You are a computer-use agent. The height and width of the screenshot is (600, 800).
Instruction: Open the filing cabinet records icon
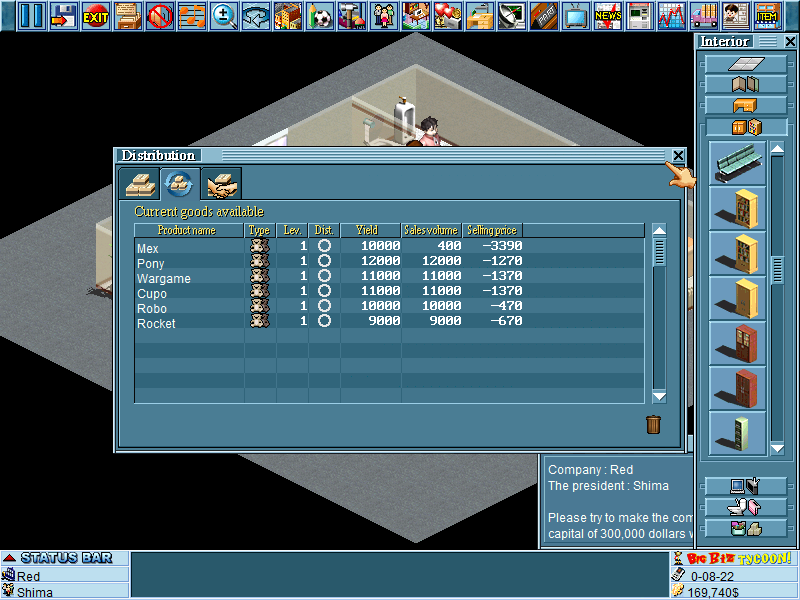128,16
